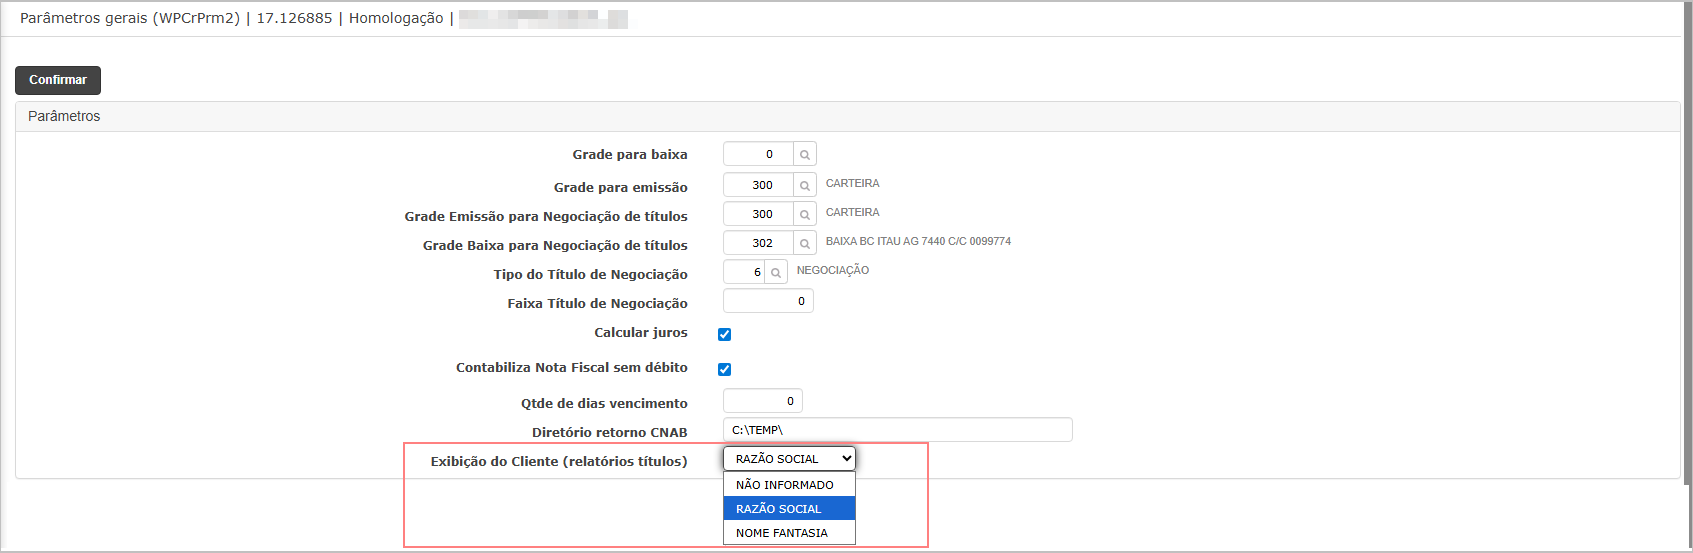This screenshot has height=553, width=1693.
Task: Toggle the Calcular juros checkbox
Action: click(x=725, y=335)
